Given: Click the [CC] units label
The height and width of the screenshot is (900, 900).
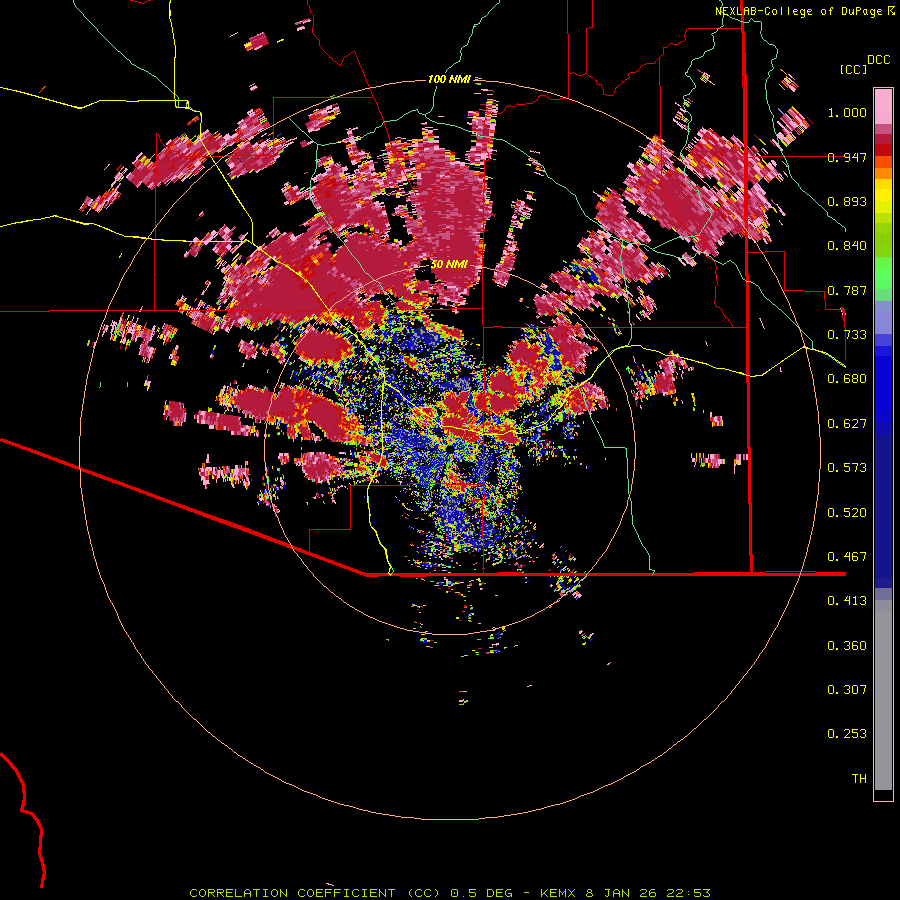Looking at the screenshot, I should click(x=854, y=69).
